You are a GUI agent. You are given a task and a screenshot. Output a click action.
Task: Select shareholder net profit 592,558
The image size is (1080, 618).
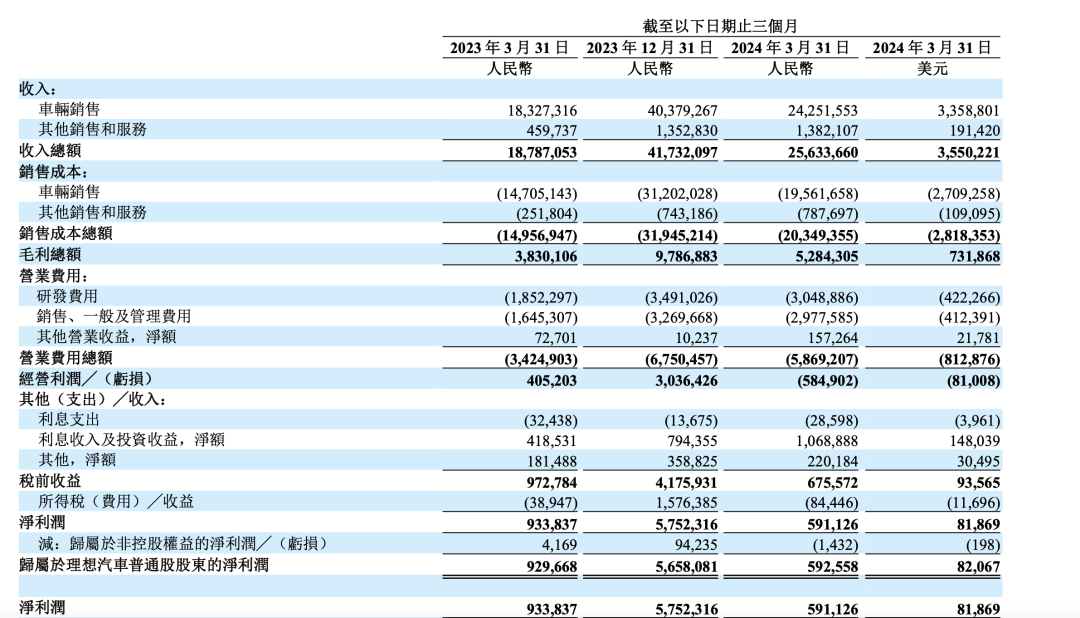[833, 567]
